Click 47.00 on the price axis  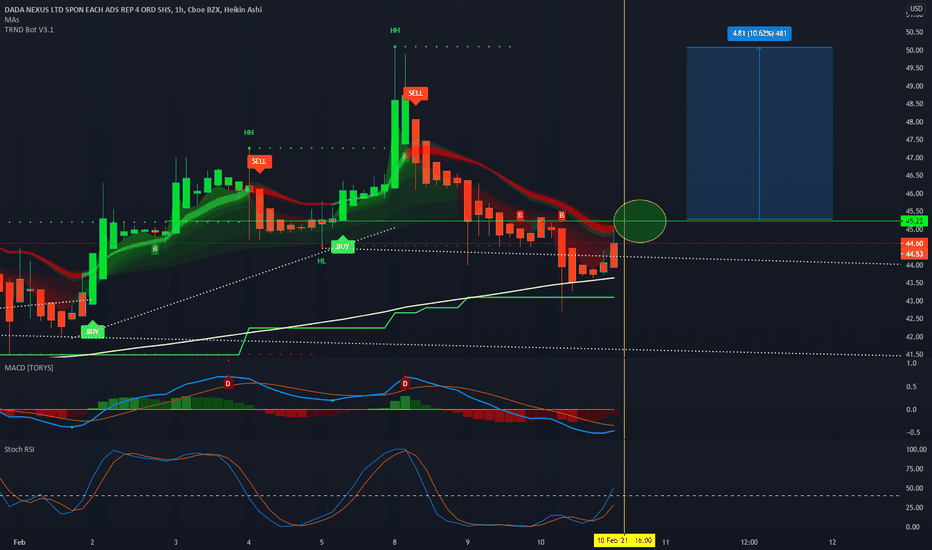tap(914, 158)
